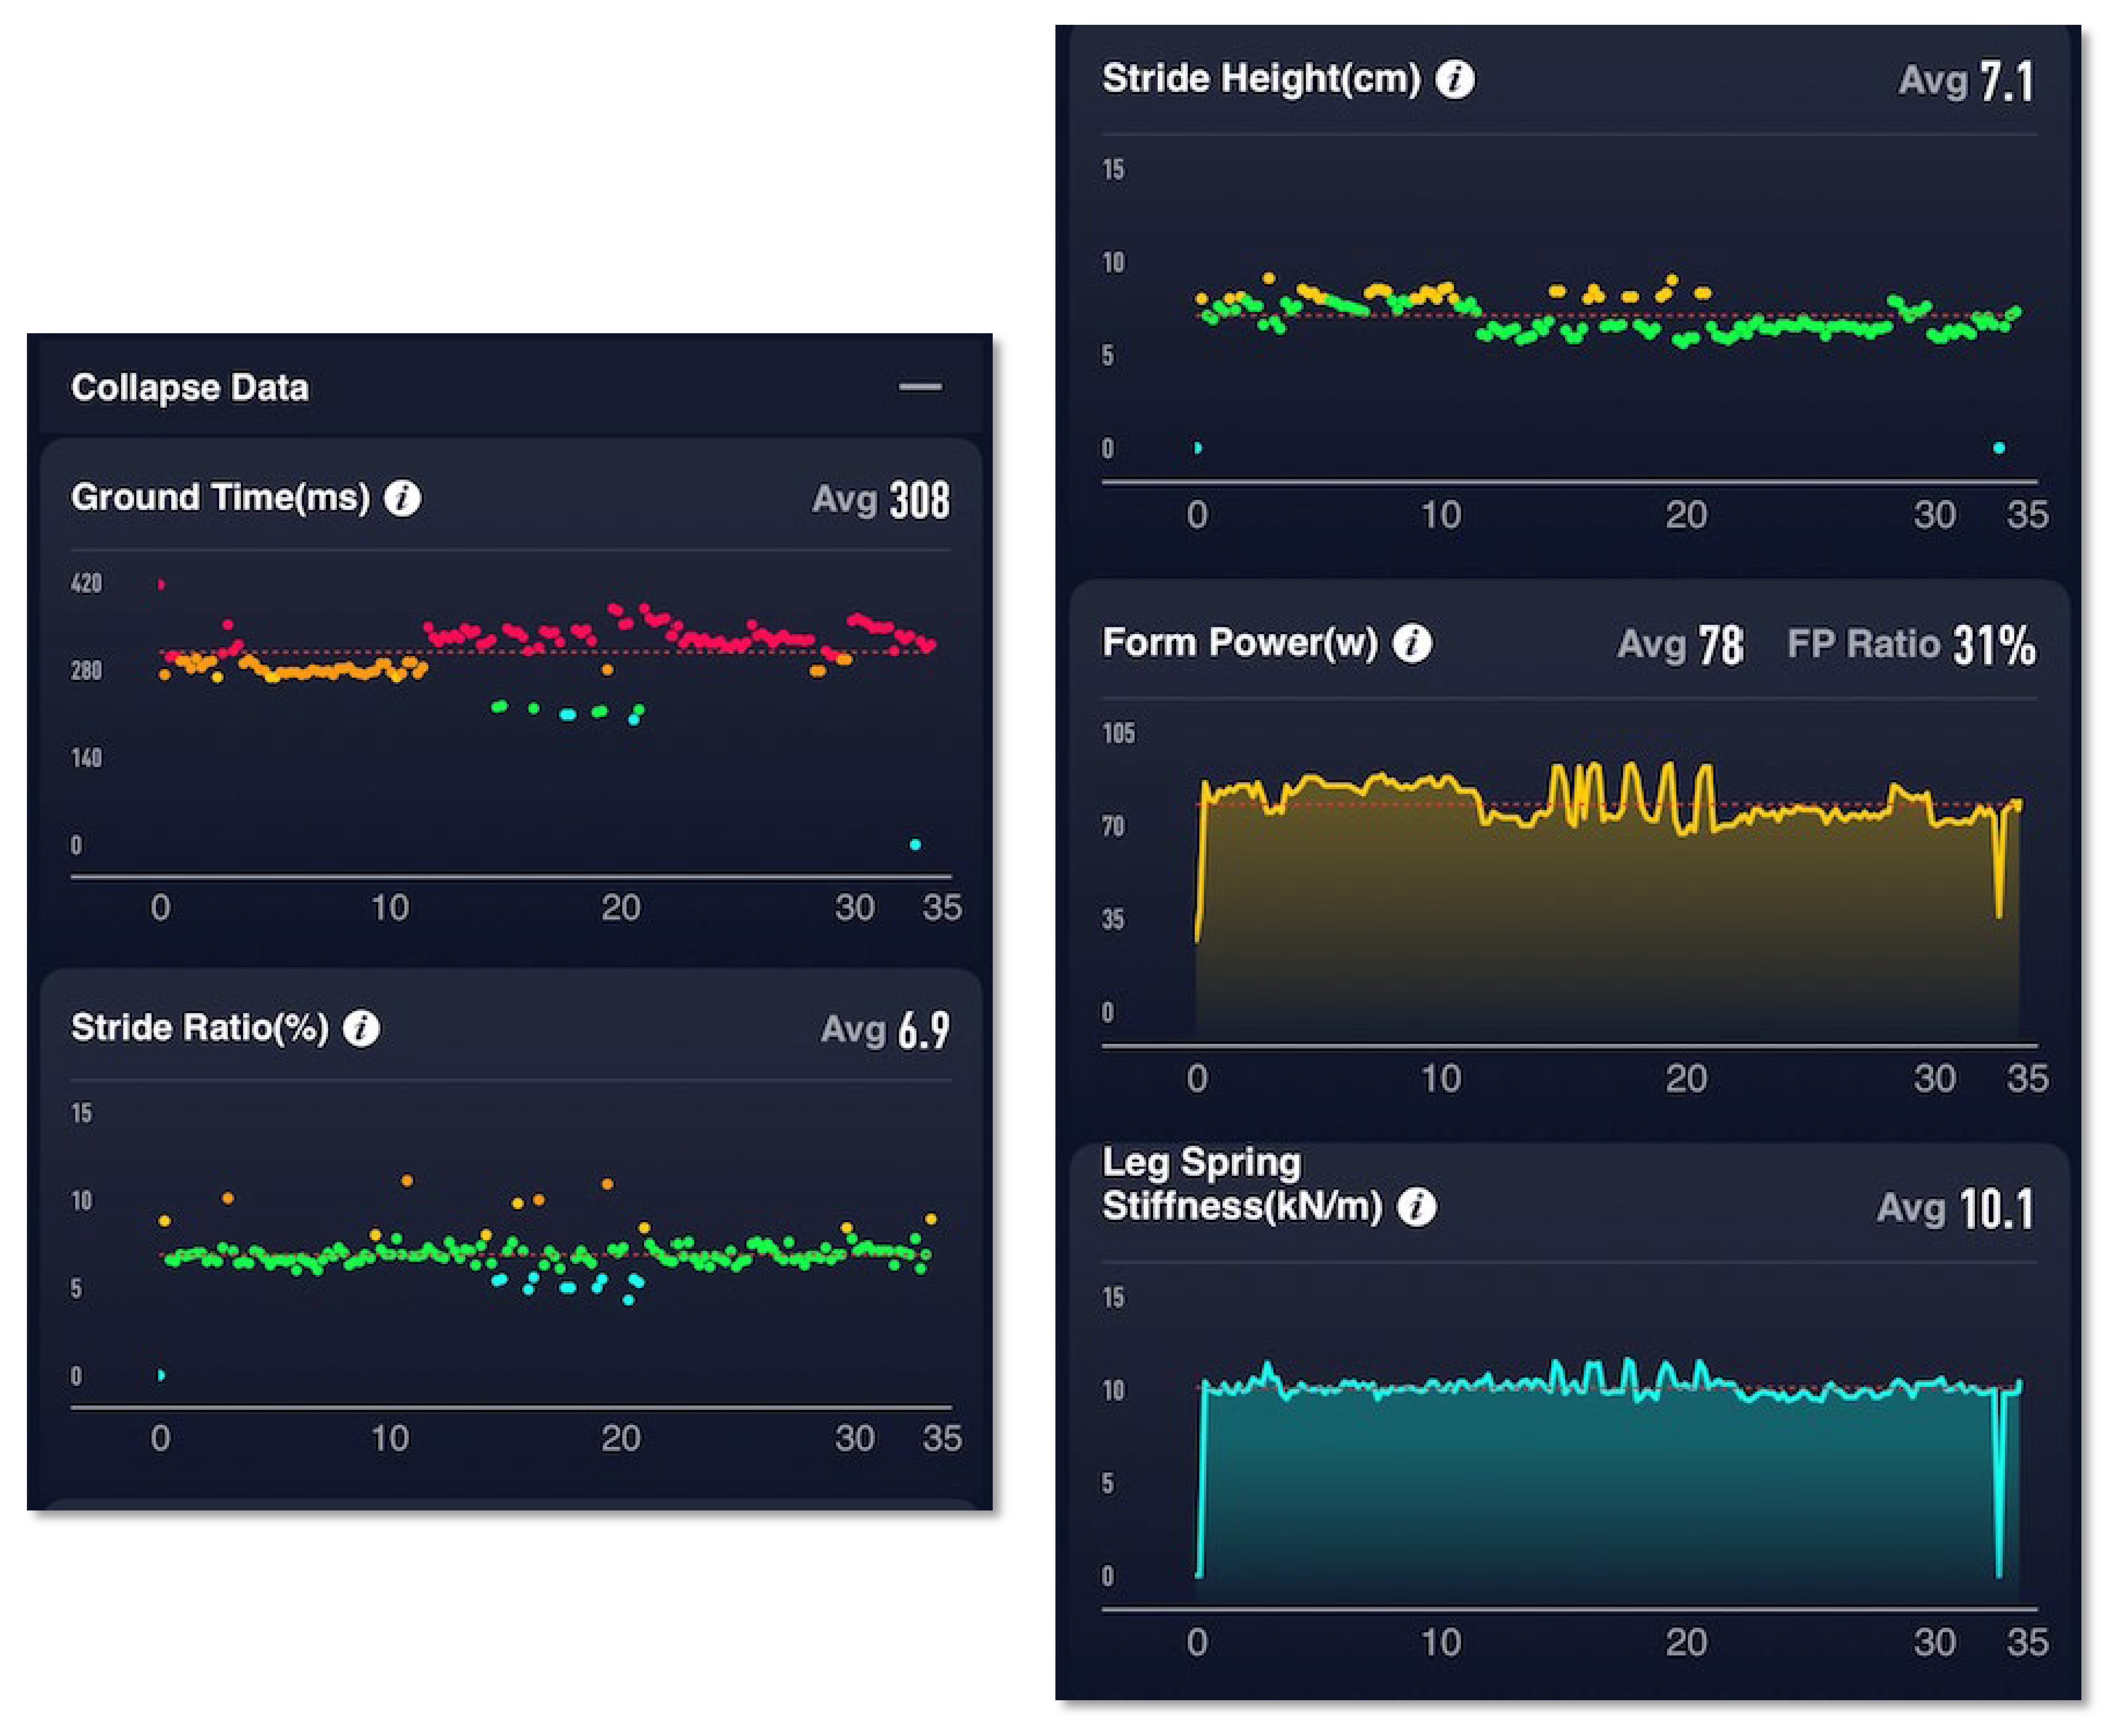Click the Collapse Data header label
The height and width of the screenshot is (1736, 2110).
[x=189, y=387]
